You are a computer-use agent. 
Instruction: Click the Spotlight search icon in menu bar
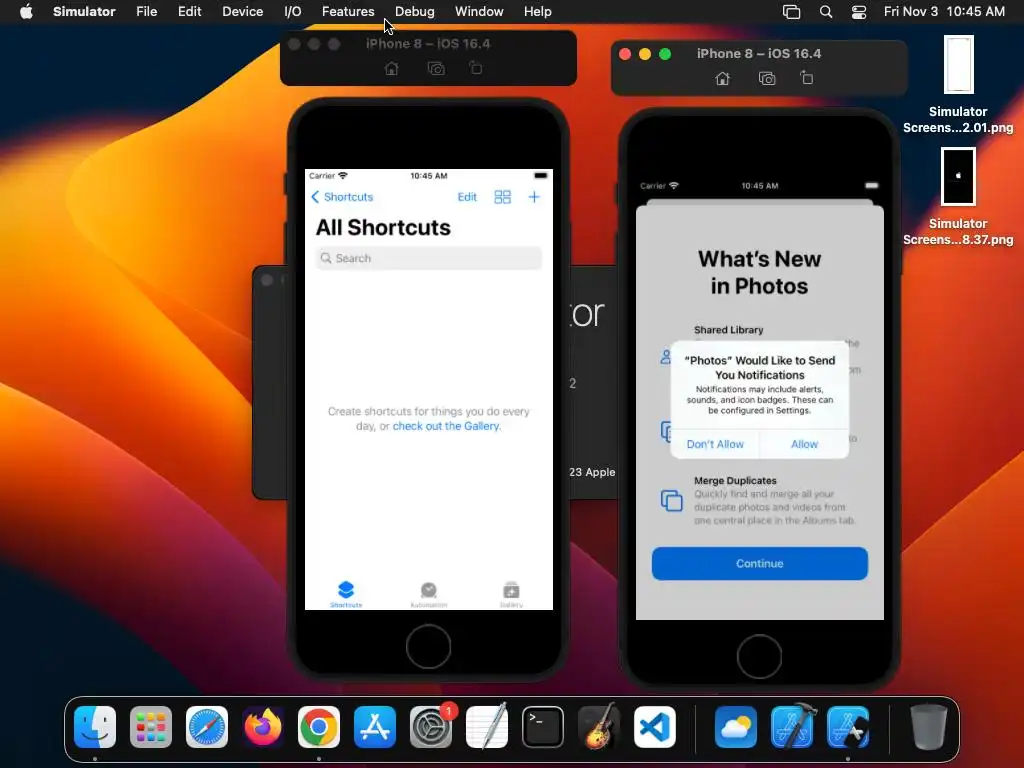825,12
